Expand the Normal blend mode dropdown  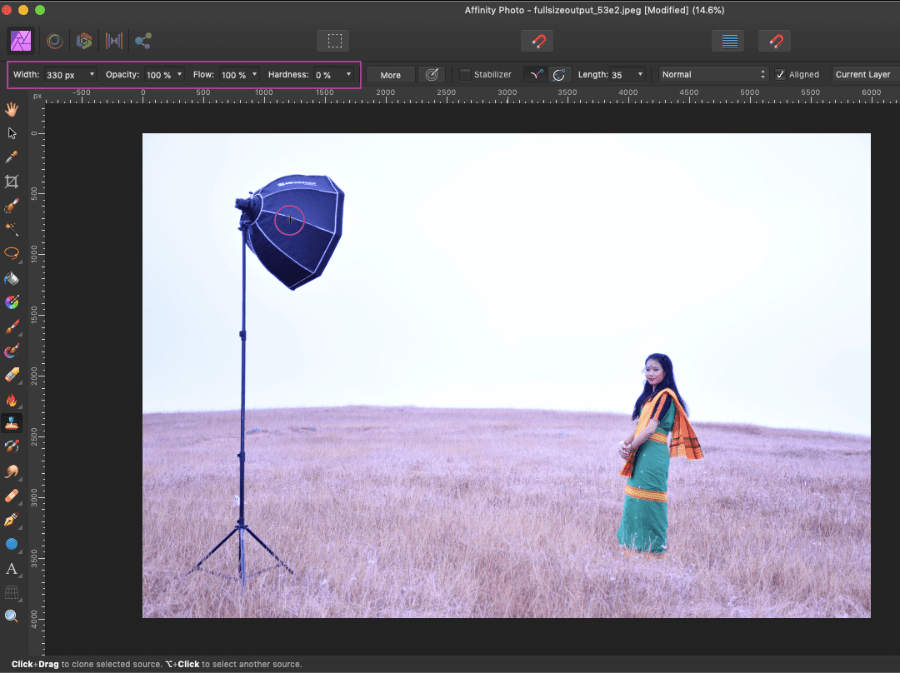[714, 75]
